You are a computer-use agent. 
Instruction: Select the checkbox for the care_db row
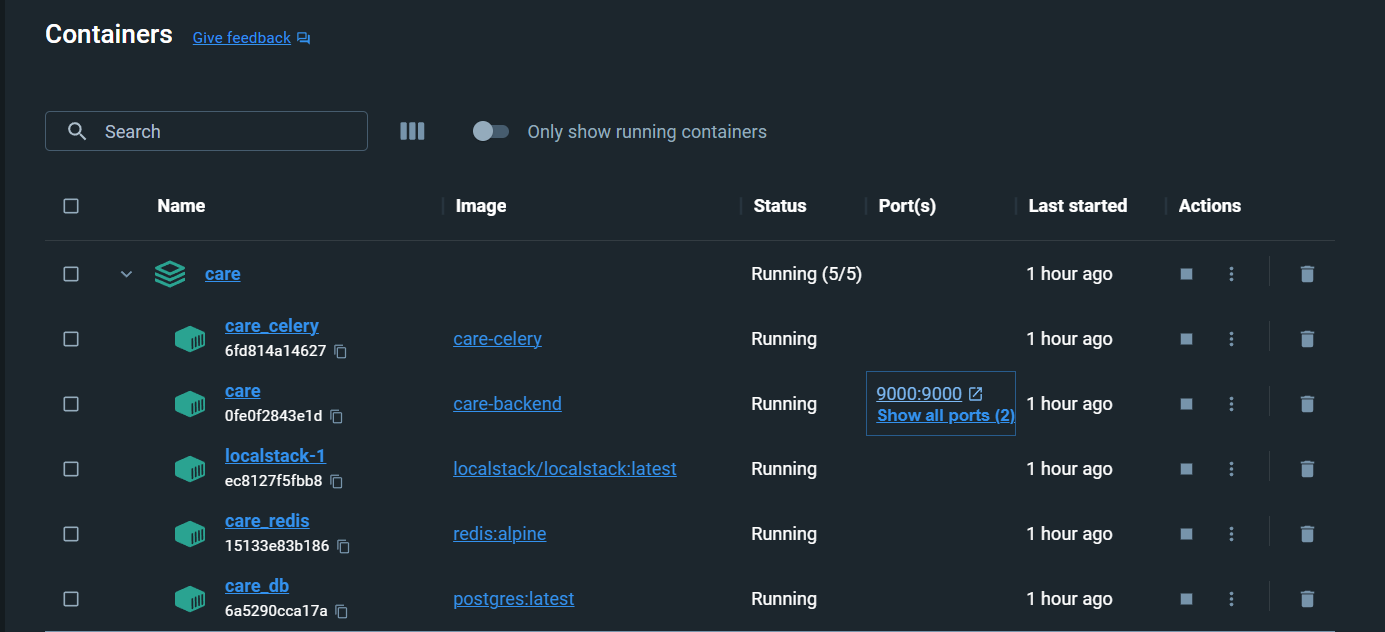point(71,598)
